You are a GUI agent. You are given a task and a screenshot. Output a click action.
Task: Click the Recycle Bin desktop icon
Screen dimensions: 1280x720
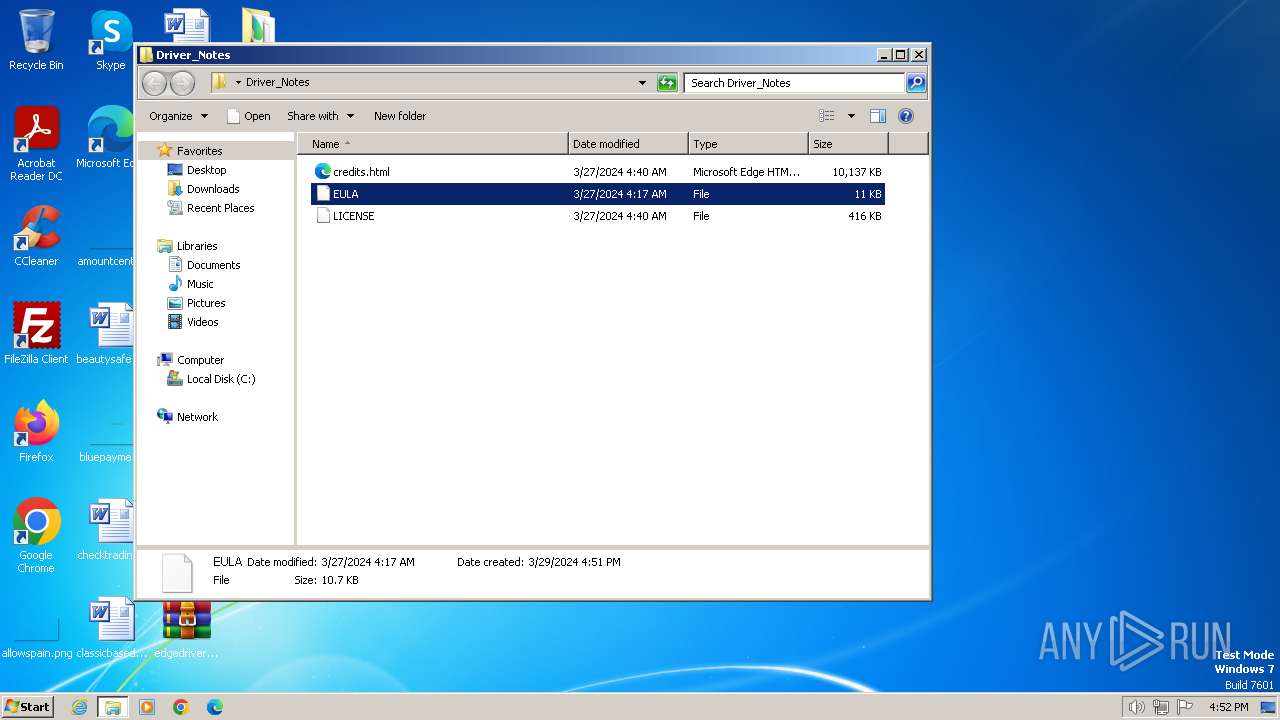pos(36,40)
